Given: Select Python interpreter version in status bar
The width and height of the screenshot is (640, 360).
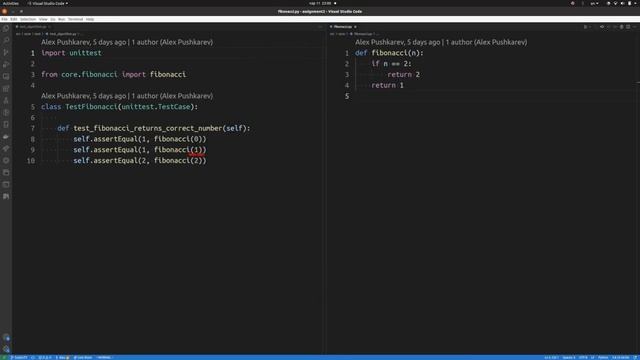Looking at the screenshot, I should [621, 357].
